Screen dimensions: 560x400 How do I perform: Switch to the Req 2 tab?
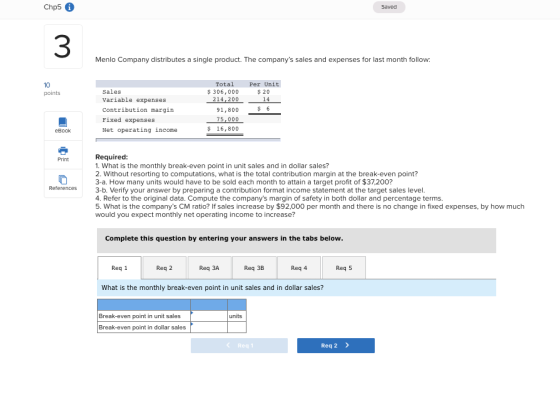pos(164,268)
